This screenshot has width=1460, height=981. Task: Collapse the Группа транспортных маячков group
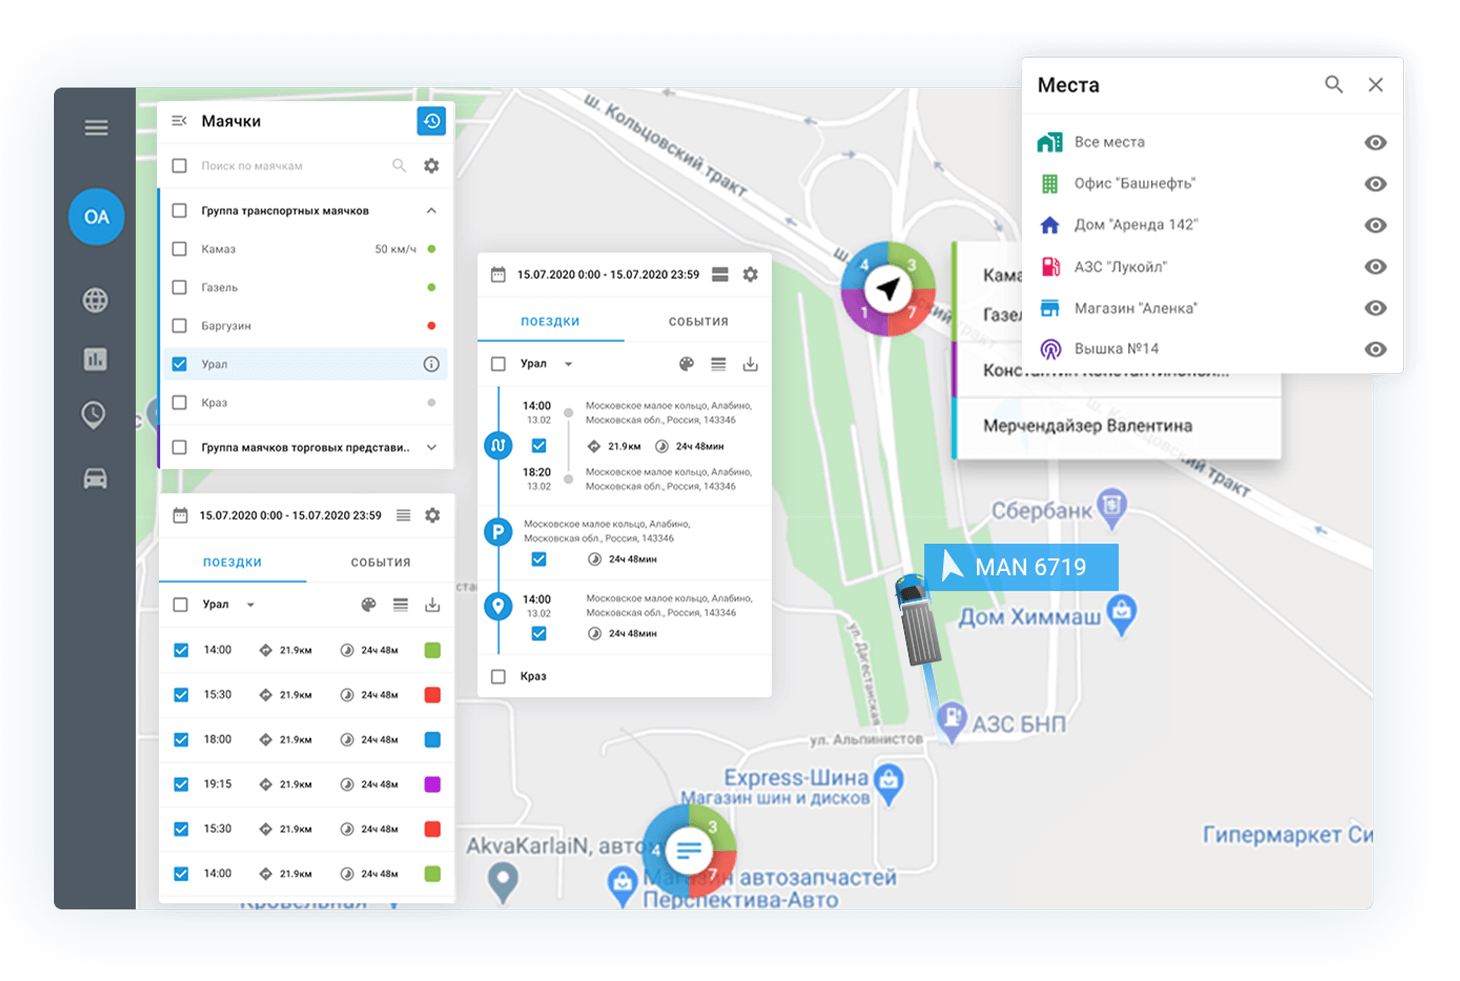431,210
